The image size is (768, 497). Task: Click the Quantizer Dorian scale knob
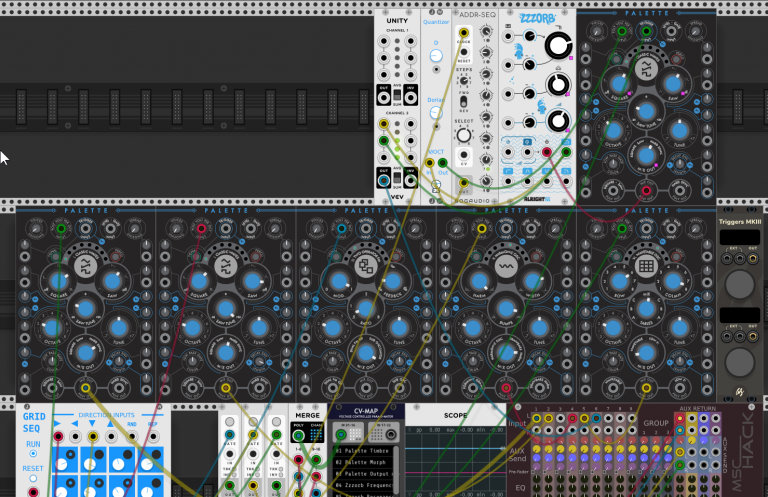[x=436, y=113]
